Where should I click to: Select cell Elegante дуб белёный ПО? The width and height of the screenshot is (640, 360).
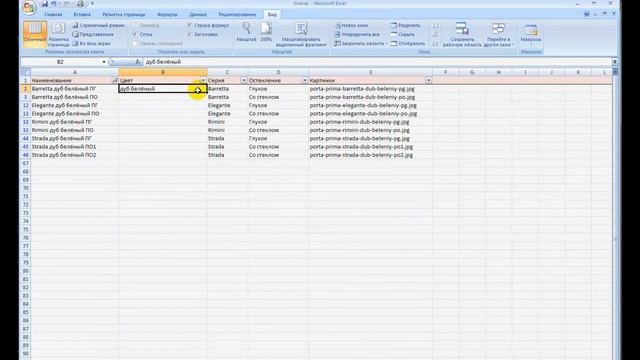pyautogui.click(x=75, y=113)
